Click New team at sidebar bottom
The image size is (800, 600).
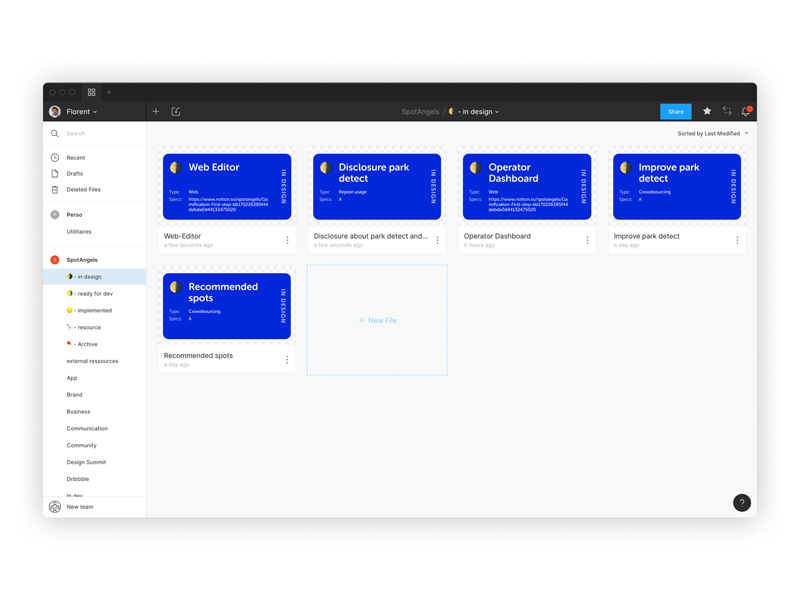click(79, 507)
